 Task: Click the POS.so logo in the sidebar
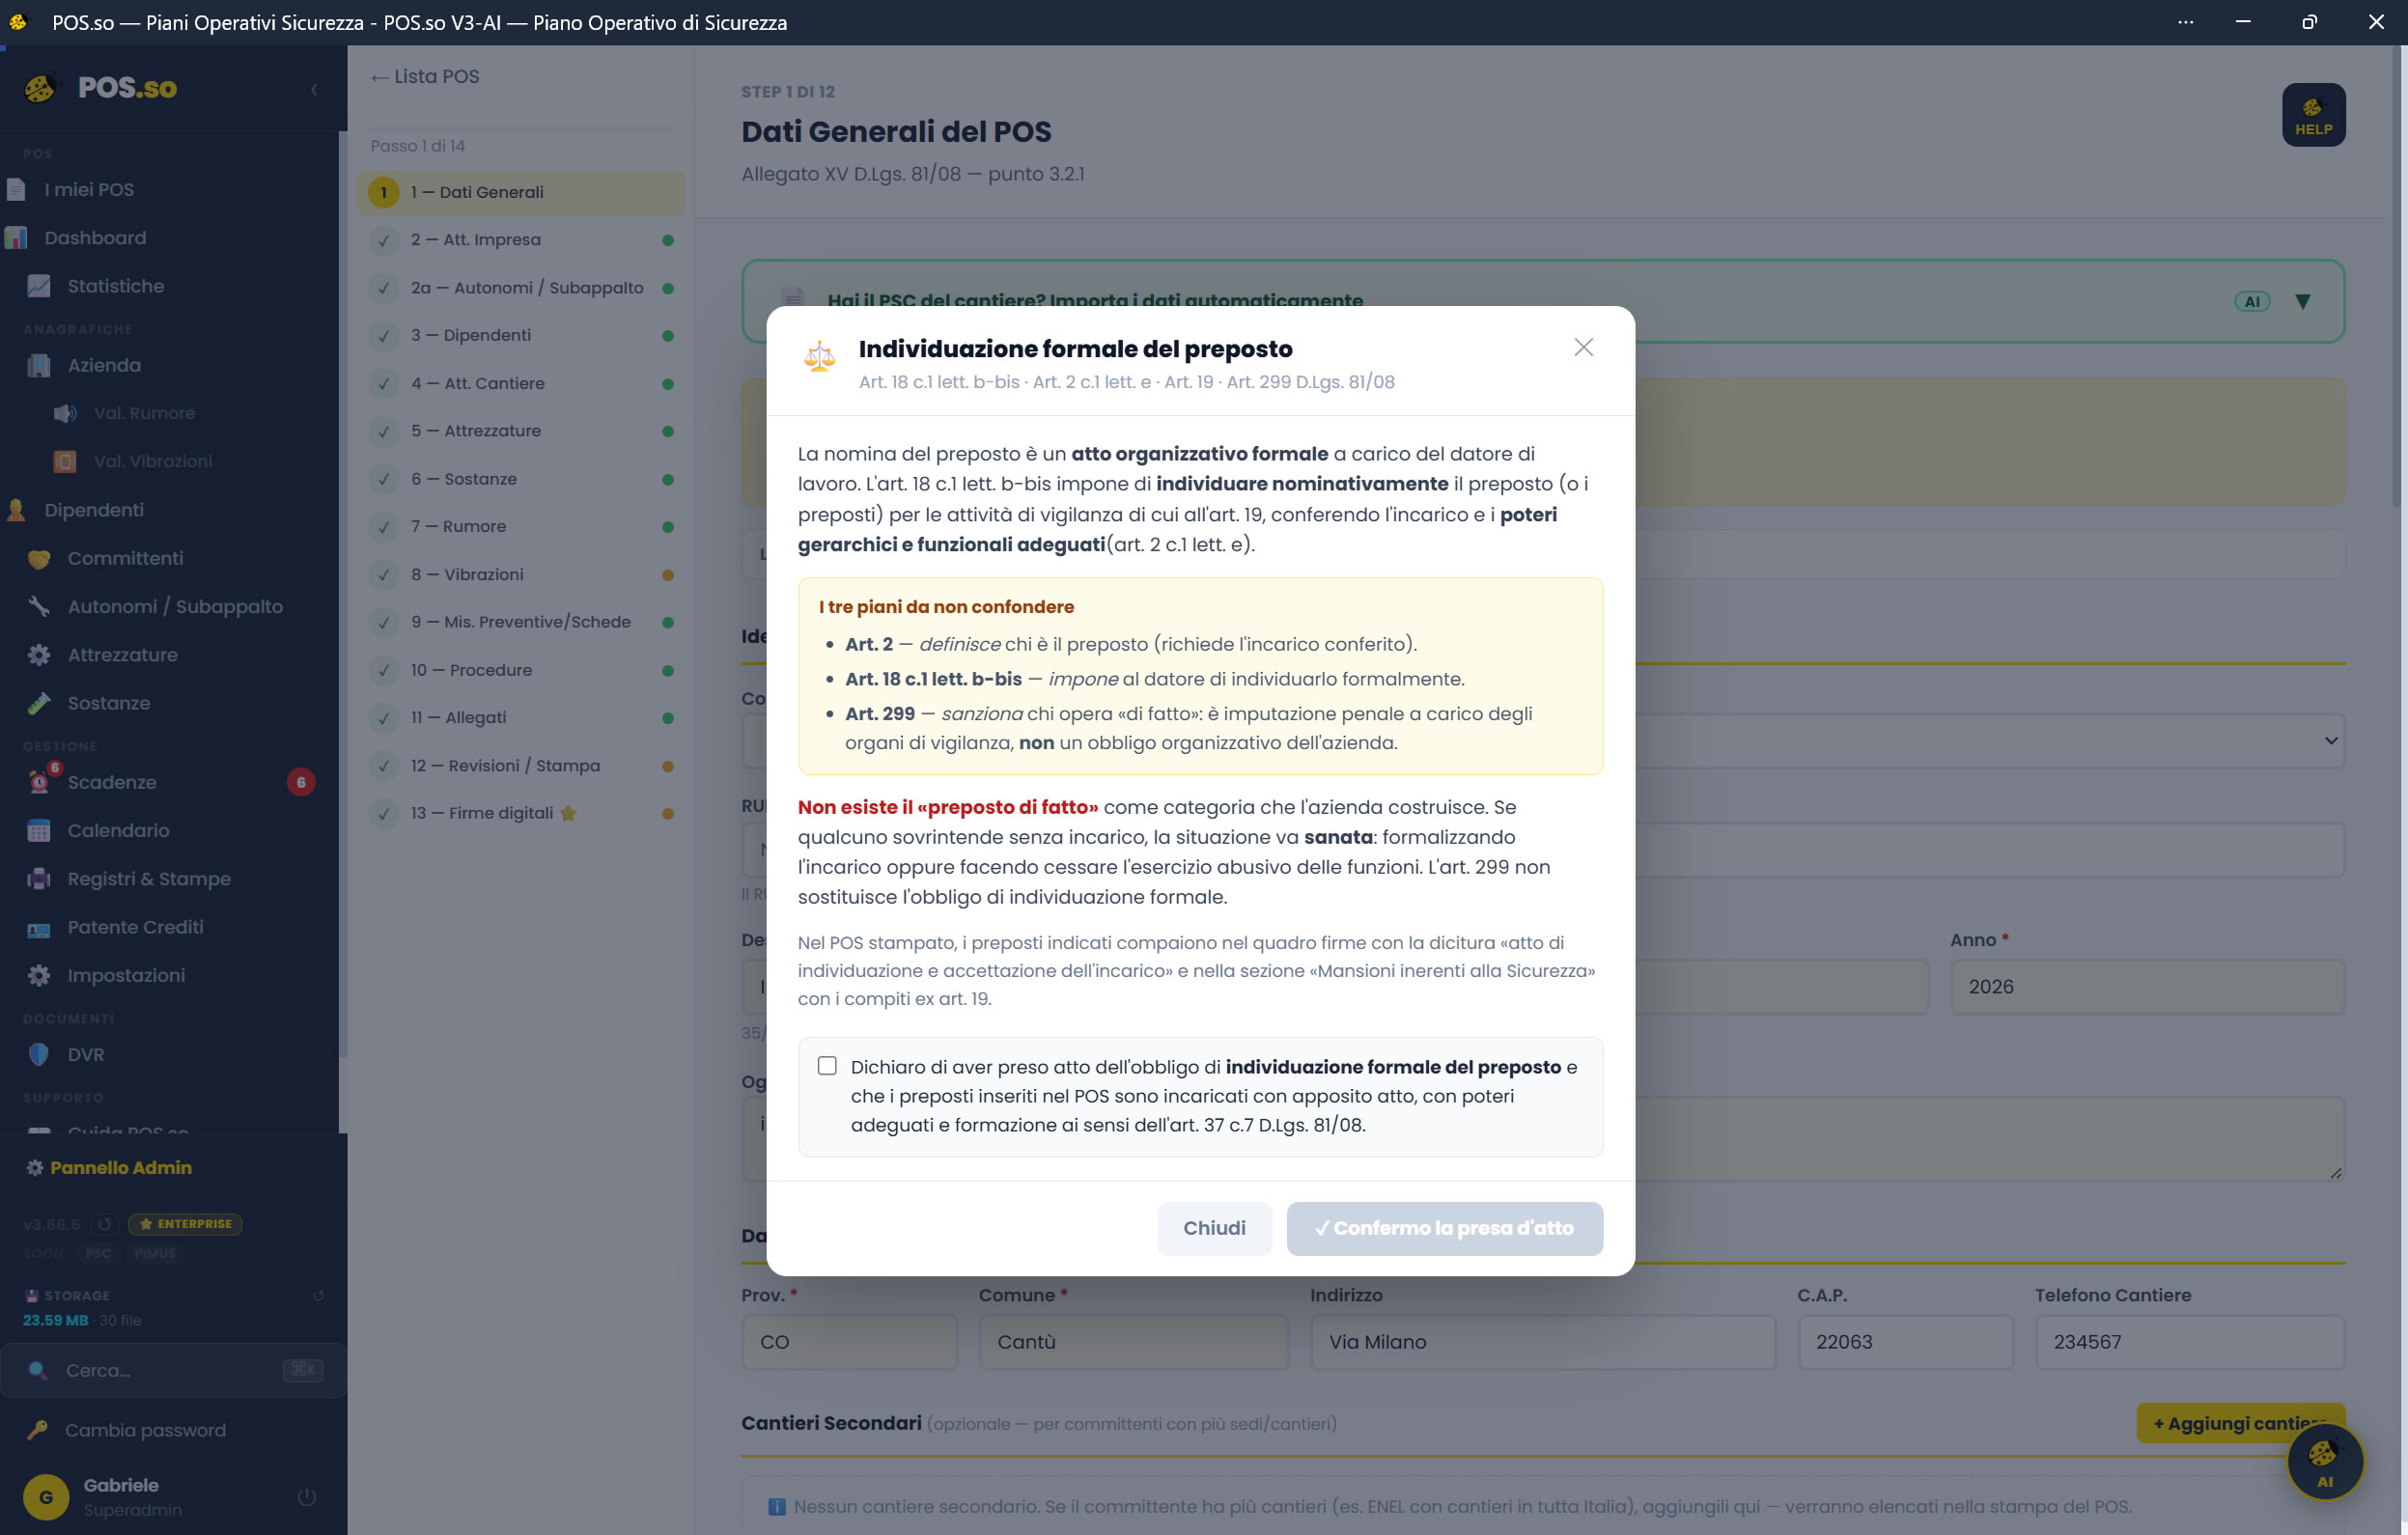[x=101, y=88]
